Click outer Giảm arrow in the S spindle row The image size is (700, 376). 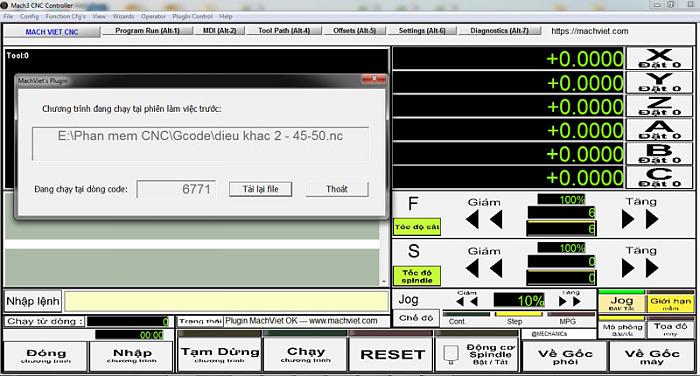472,268
